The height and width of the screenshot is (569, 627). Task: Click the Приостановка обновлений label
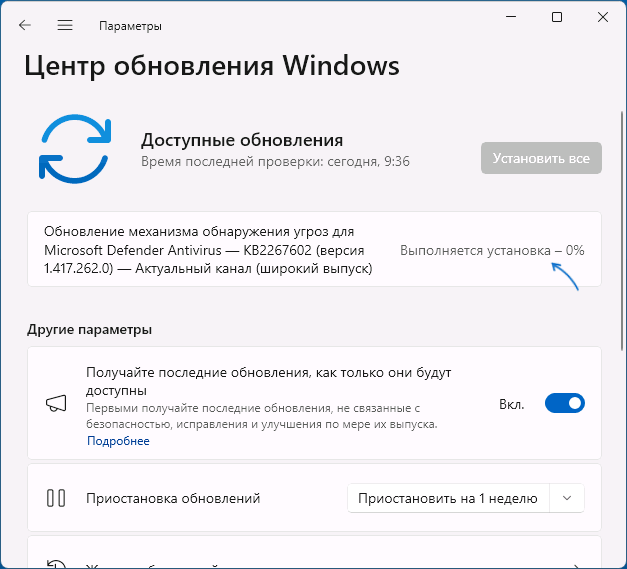(x=173, y=498)
